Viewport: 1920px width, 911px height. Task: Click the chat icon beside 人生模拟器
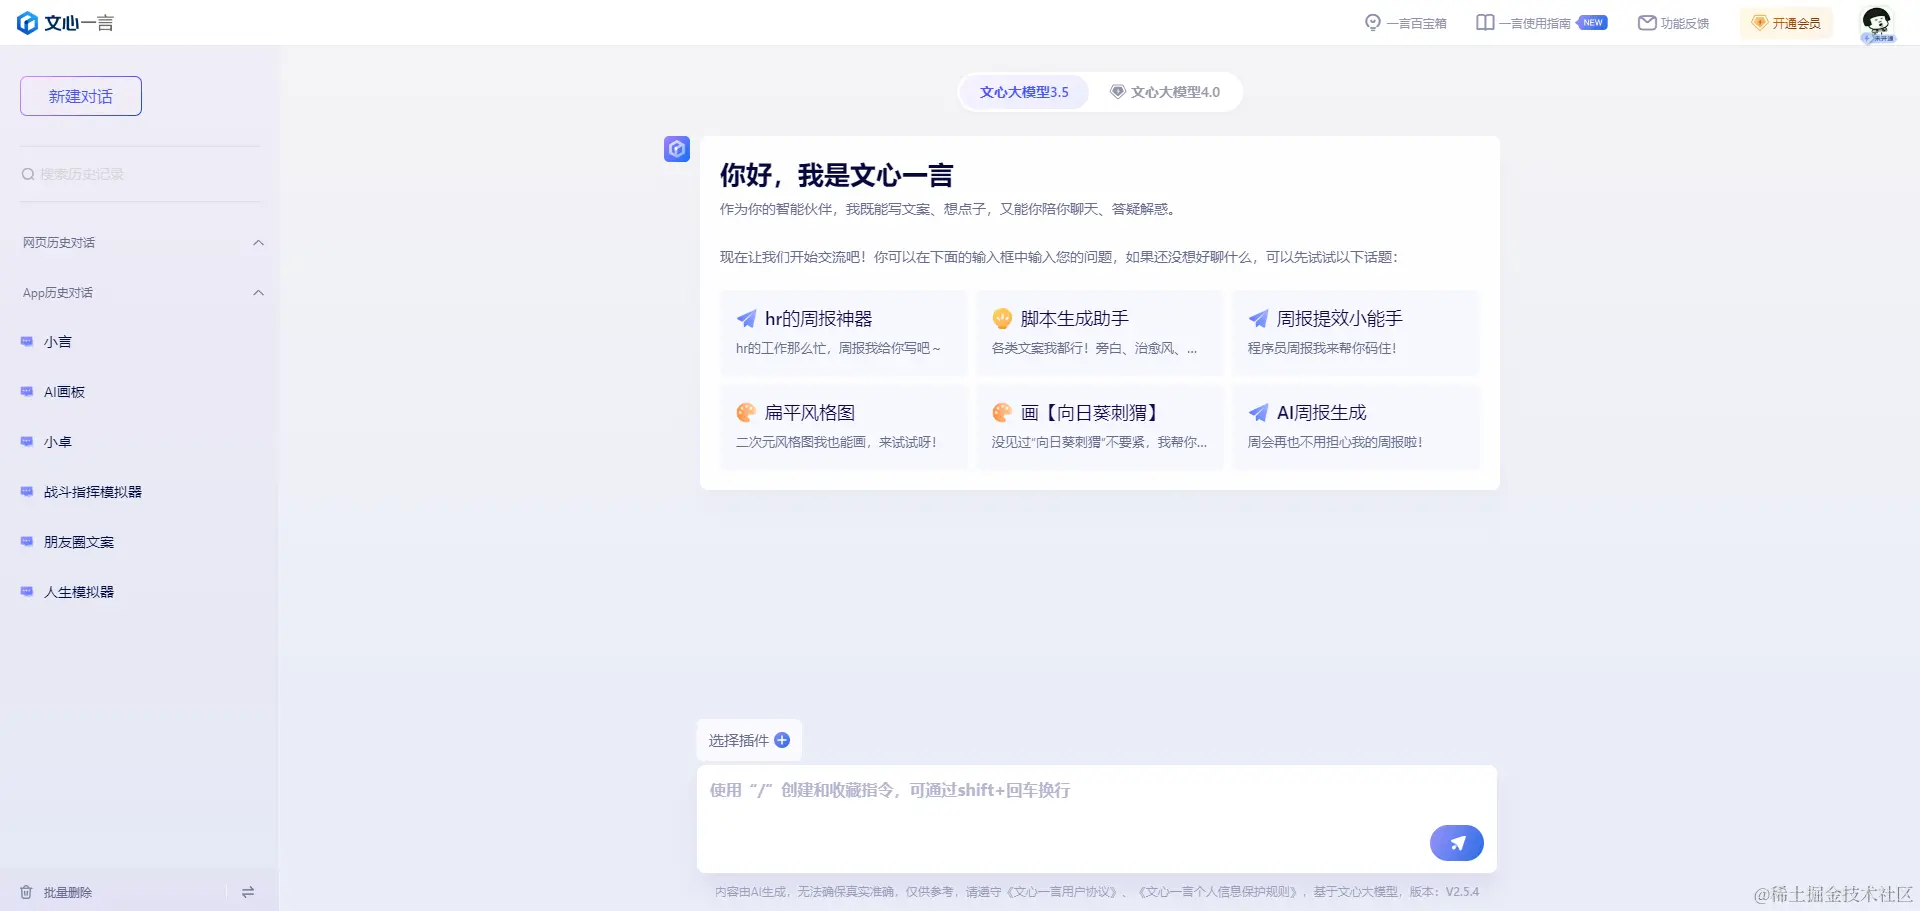coord(27,592)
